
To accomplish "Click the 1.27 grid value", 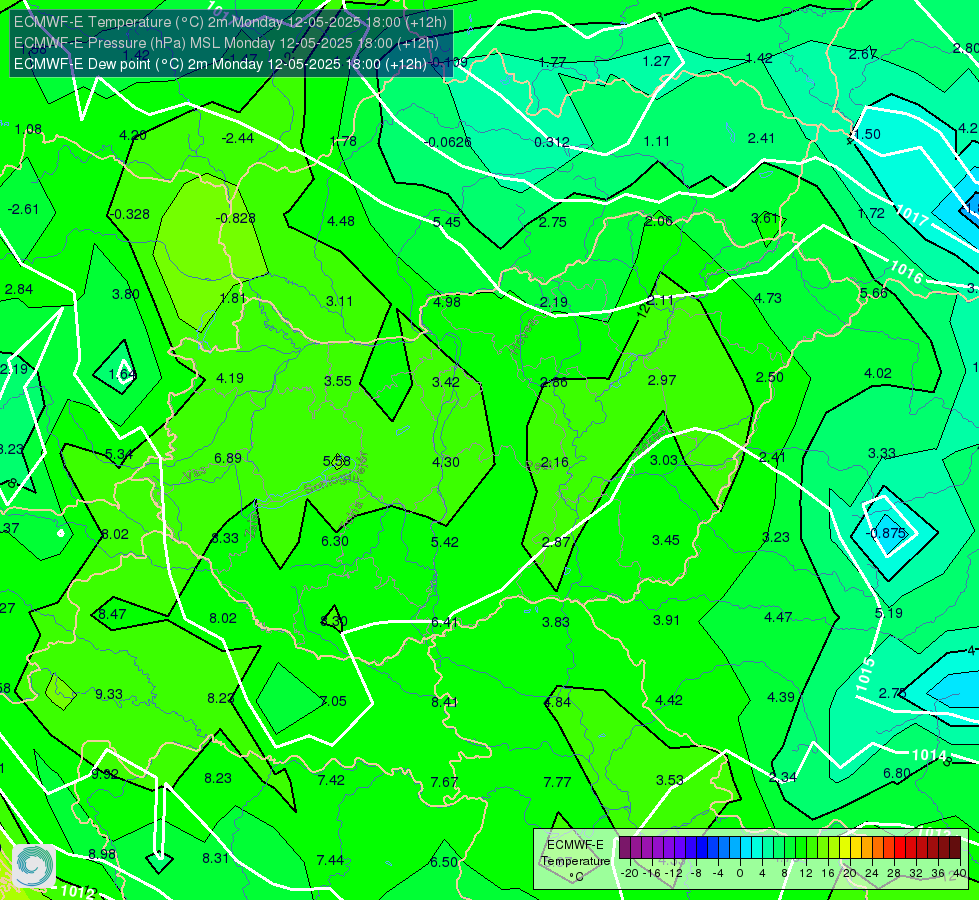I will click(656, 61).
